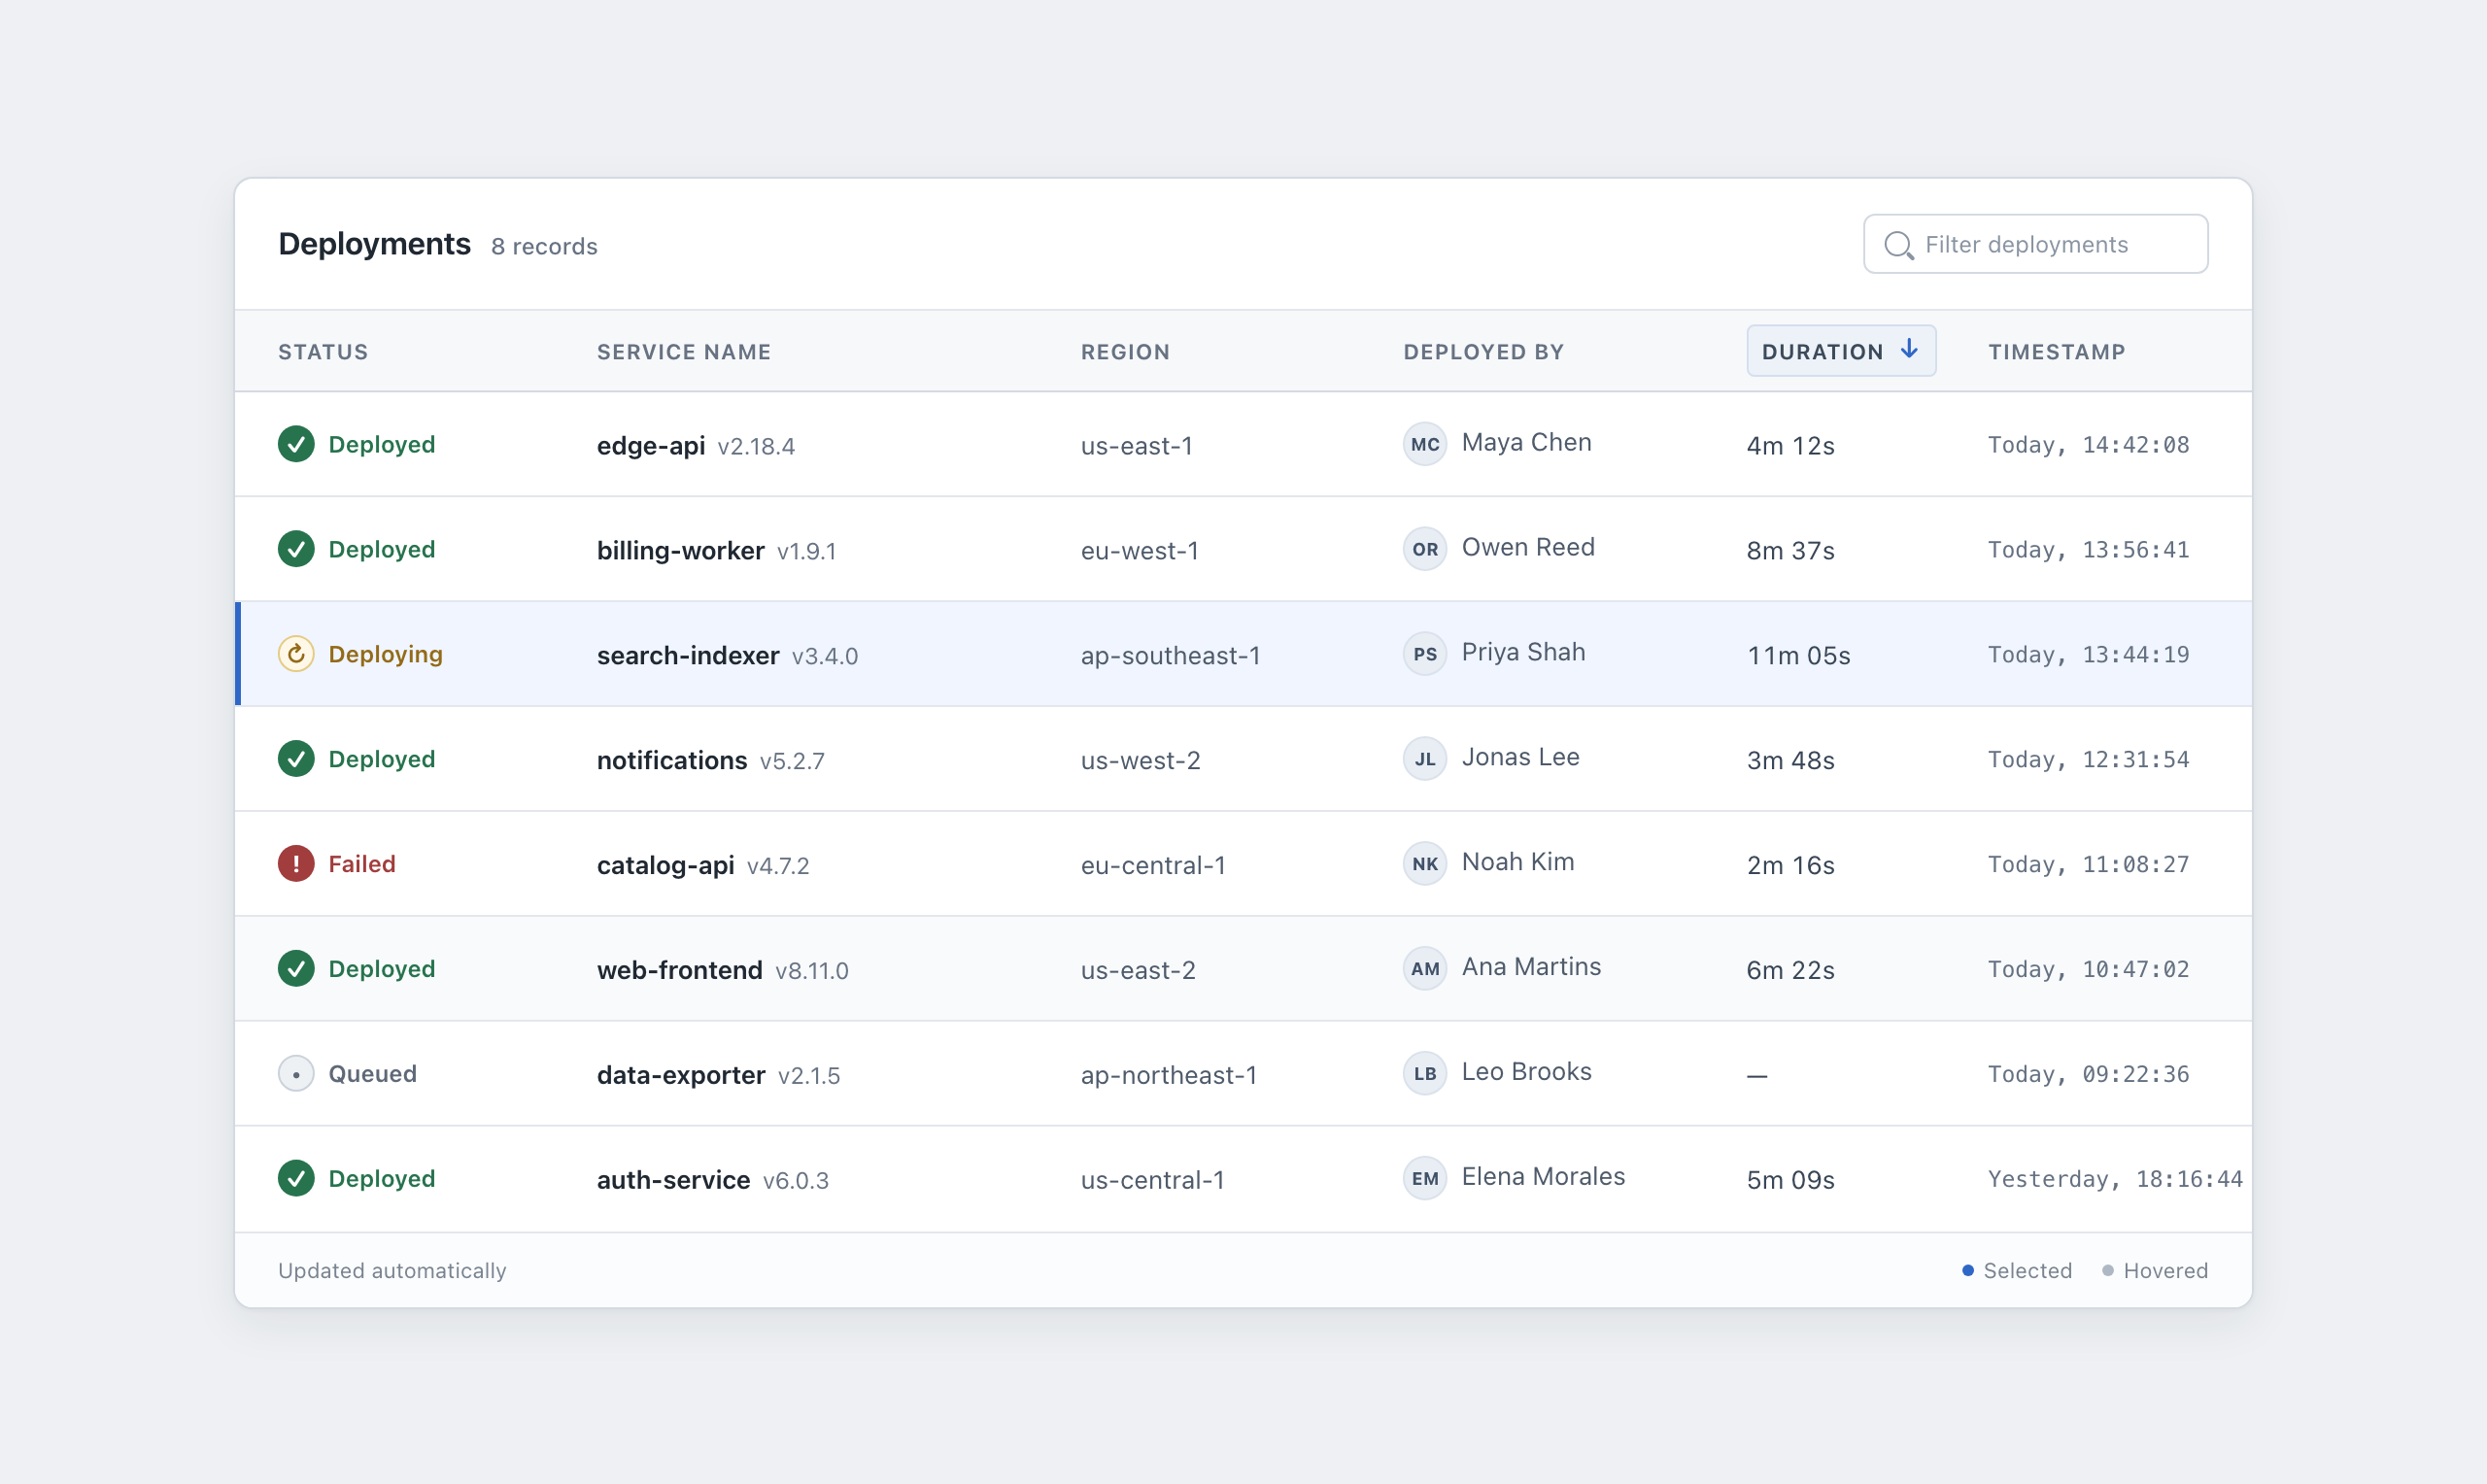Screen dimensions: 2487x1484
Task: Sort by the Status column header
Action: click(x=323, y=352)
